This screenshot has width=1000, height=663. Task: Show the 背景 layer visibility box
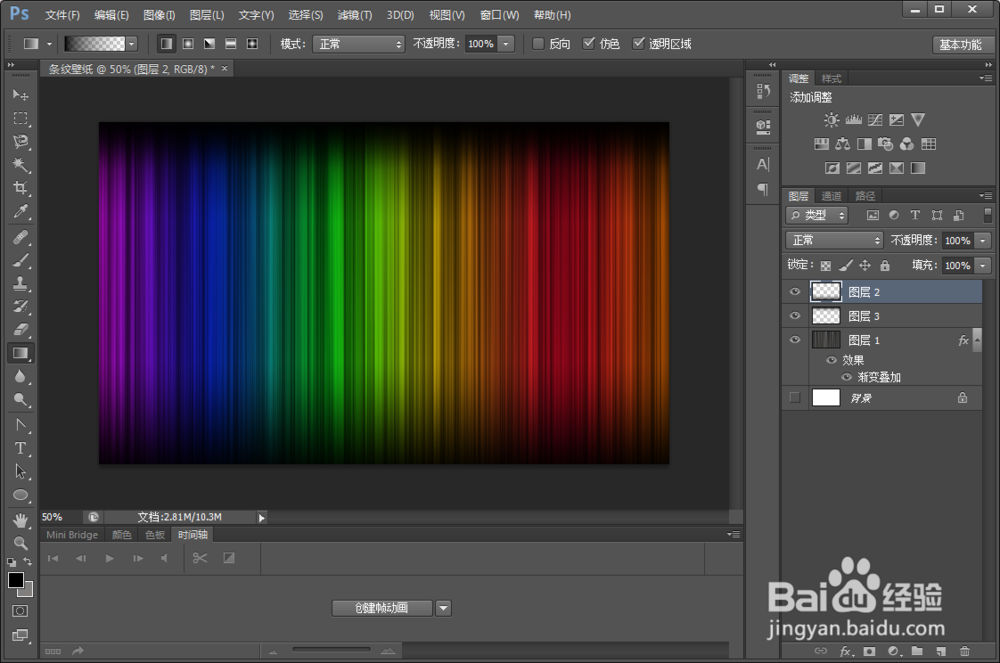(795, 397)
